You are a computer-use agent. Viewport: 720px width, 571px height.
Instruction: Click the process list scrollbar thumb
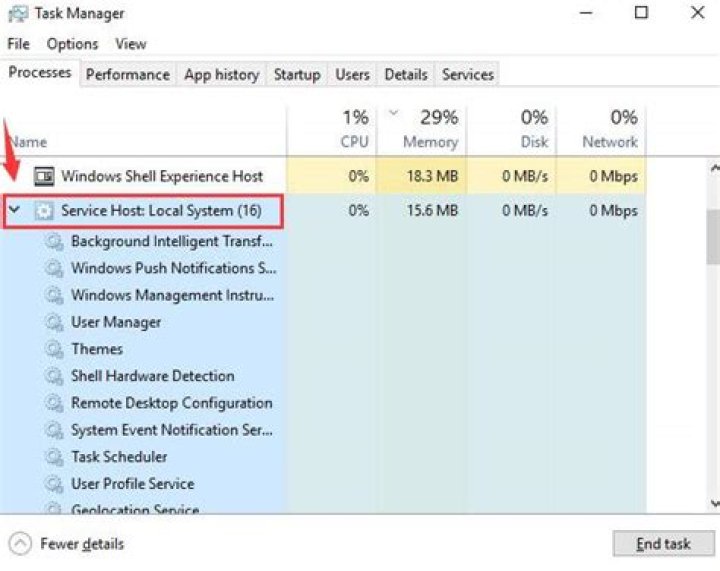click(x=713, y=239)
